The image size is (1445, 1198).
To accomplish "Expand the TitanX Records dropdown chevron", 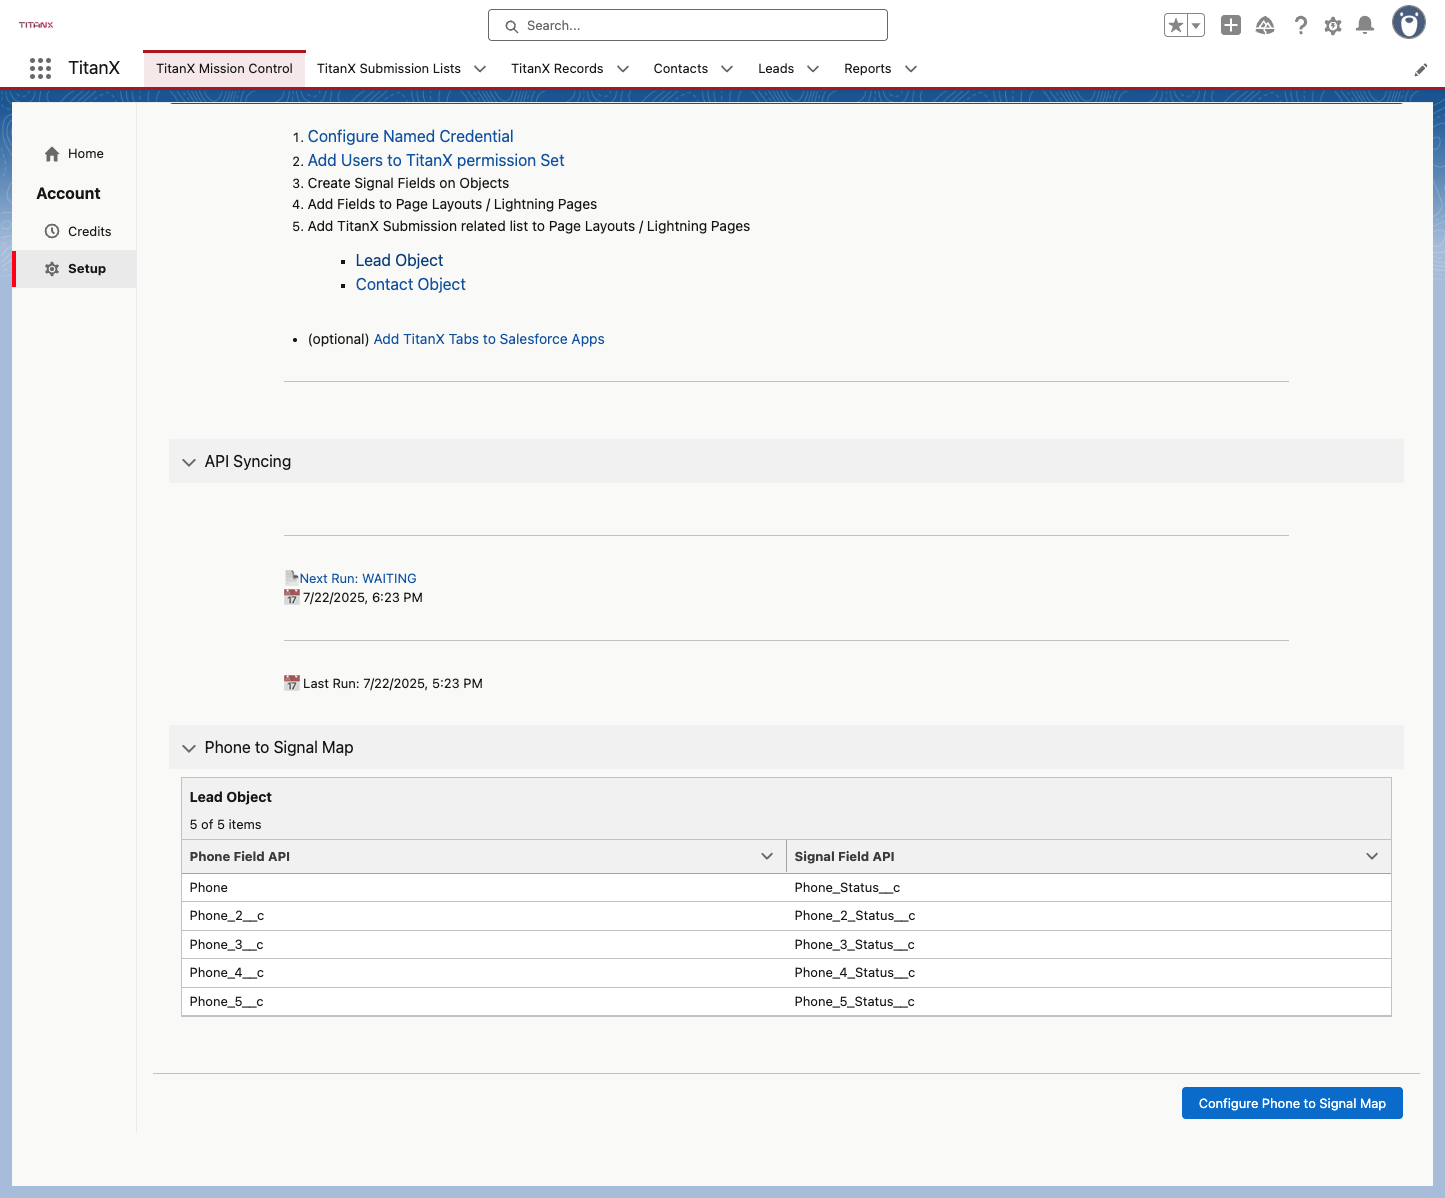I will point(623,69).
